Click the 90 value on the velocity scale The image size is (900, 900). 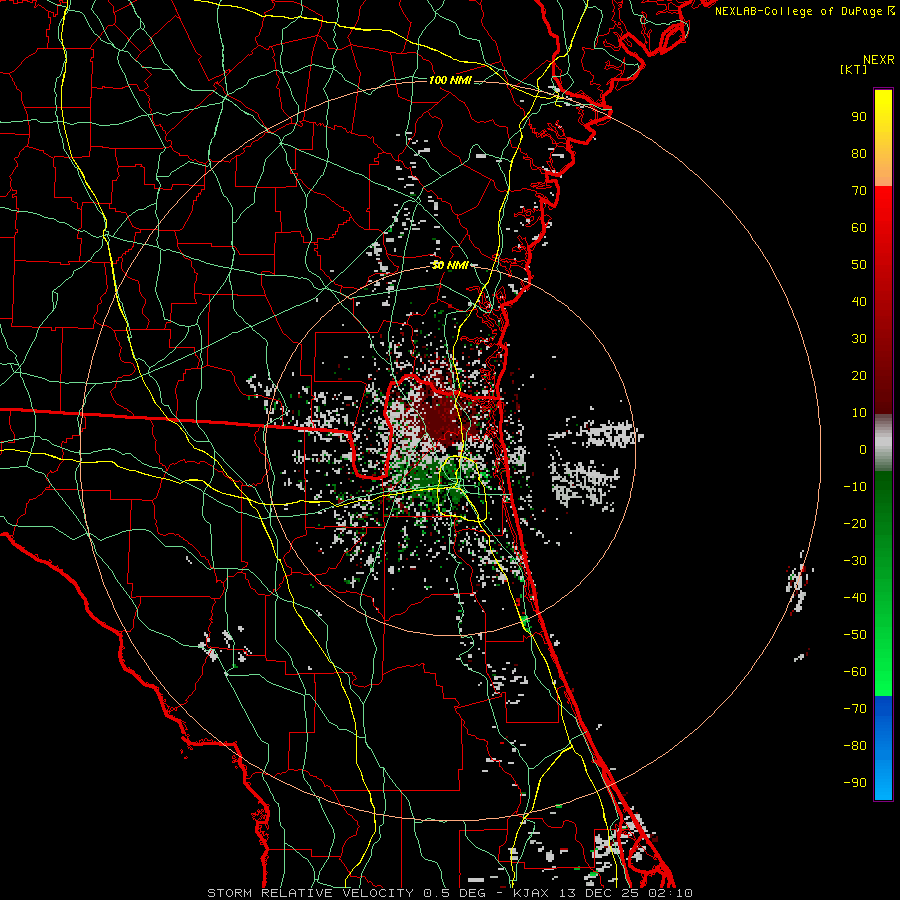point(859,117)
